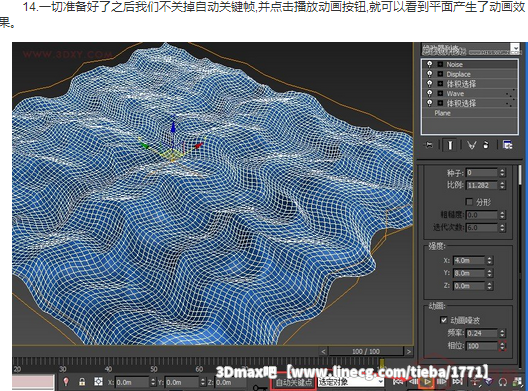Click the Go to End button
This screenshot has width=528, height=391.
click(x=457, y=382)
